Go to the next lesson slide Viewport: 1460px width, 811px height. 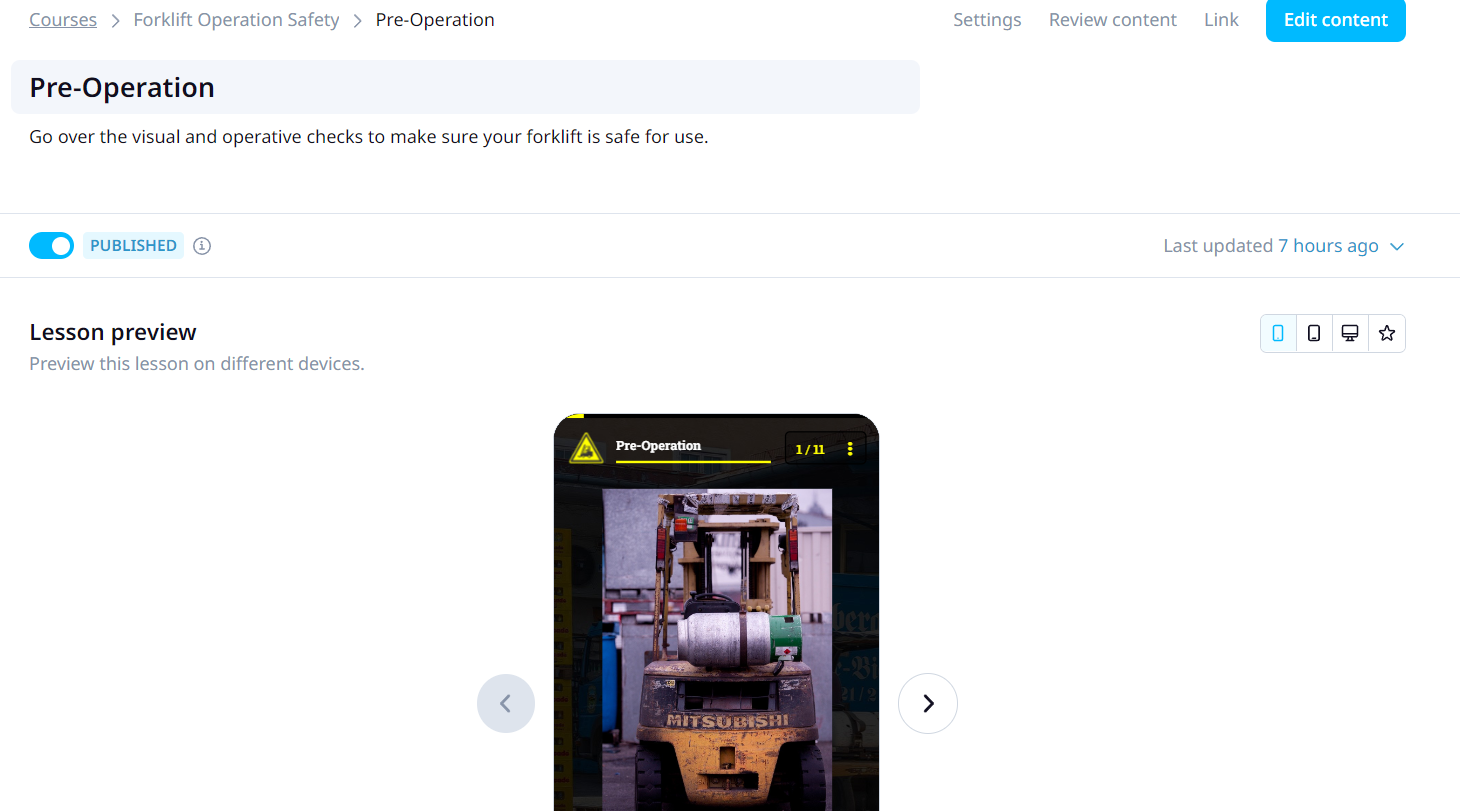click(928, 703)
